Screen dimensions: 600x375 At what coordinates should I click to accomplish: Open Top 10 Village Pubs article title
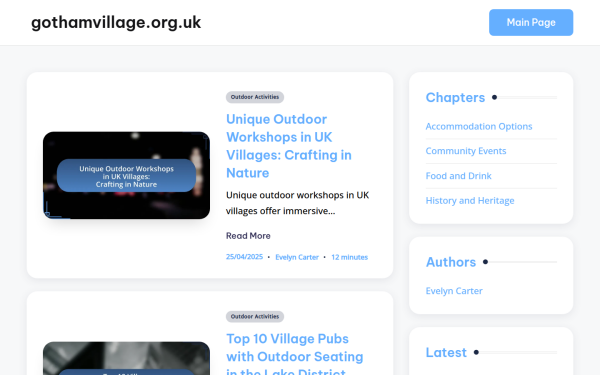click(x=295, y=353)
